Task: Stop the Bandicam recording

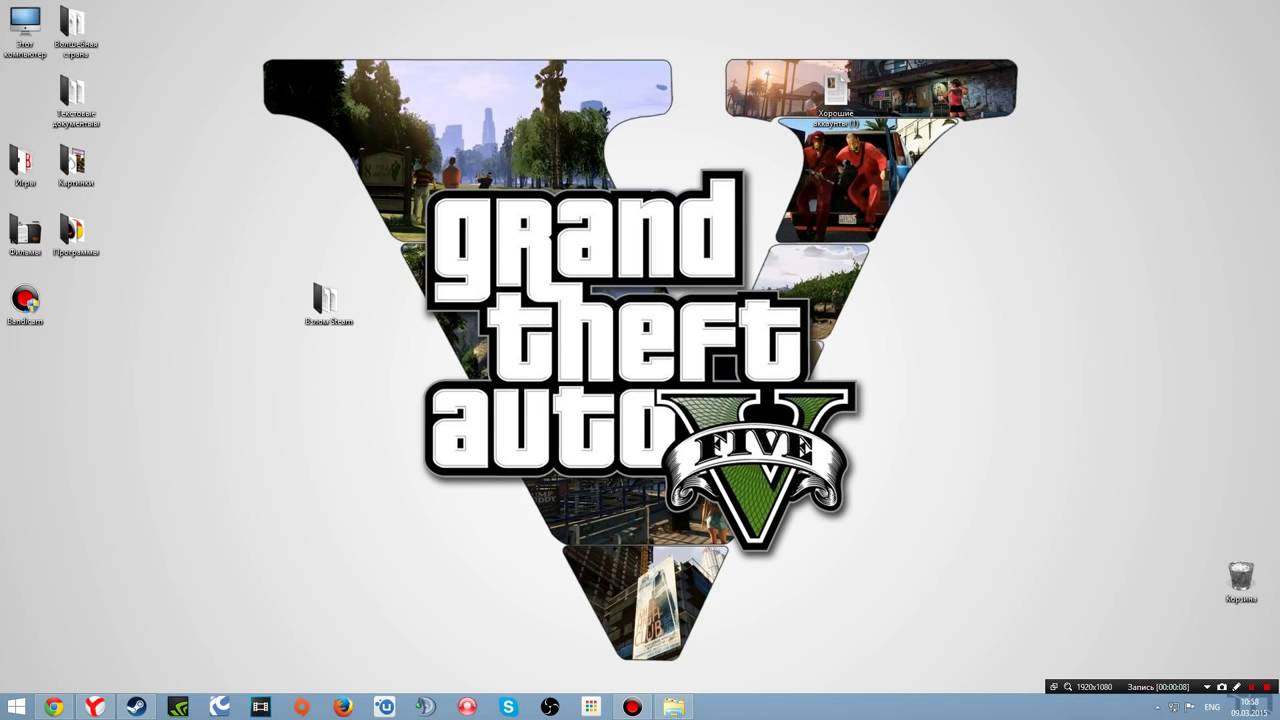Action: click(x=1267, y=687)
